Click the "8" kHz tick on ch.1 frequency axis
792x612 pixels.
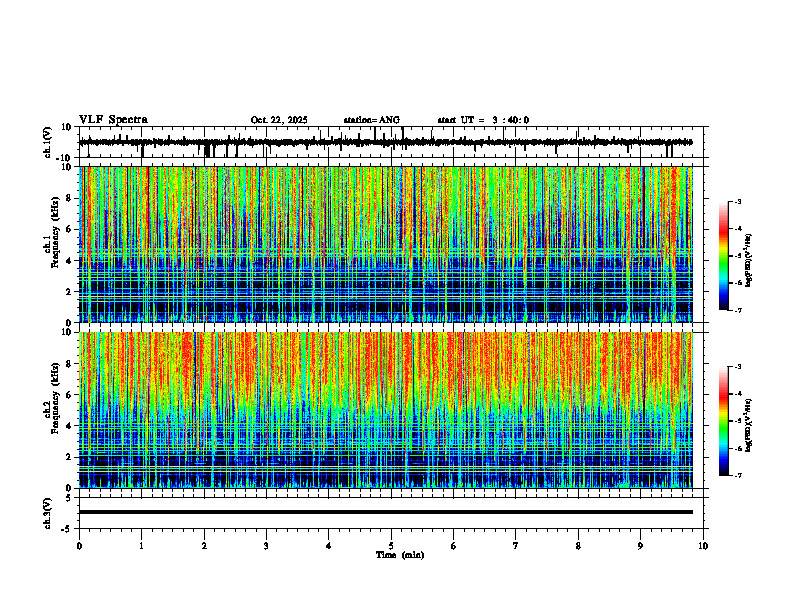click(70, 198)
